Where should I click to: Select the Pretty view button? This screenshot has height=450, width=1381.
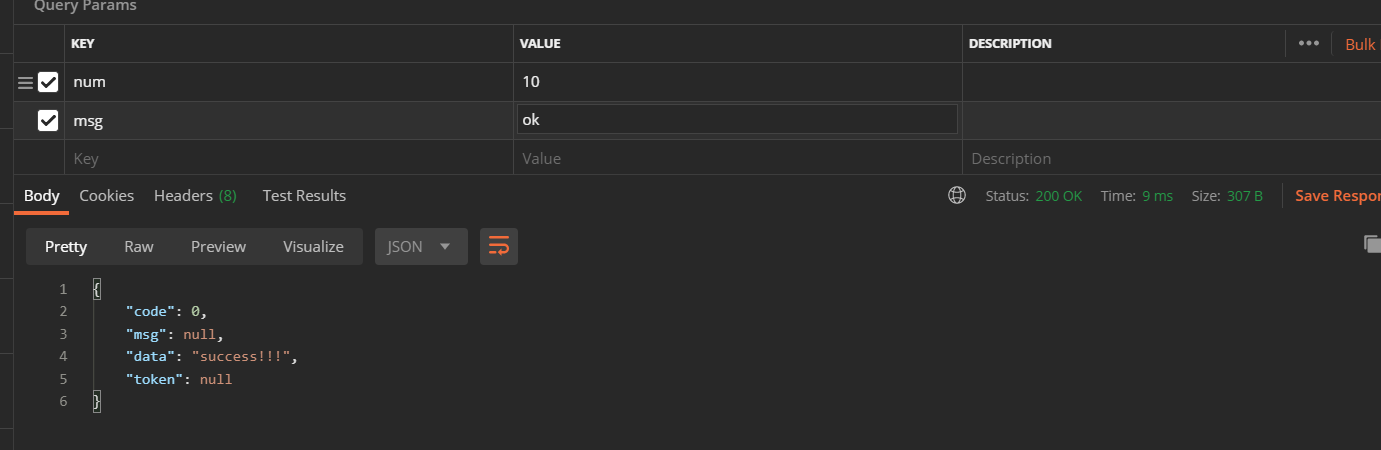coord(66,246)
